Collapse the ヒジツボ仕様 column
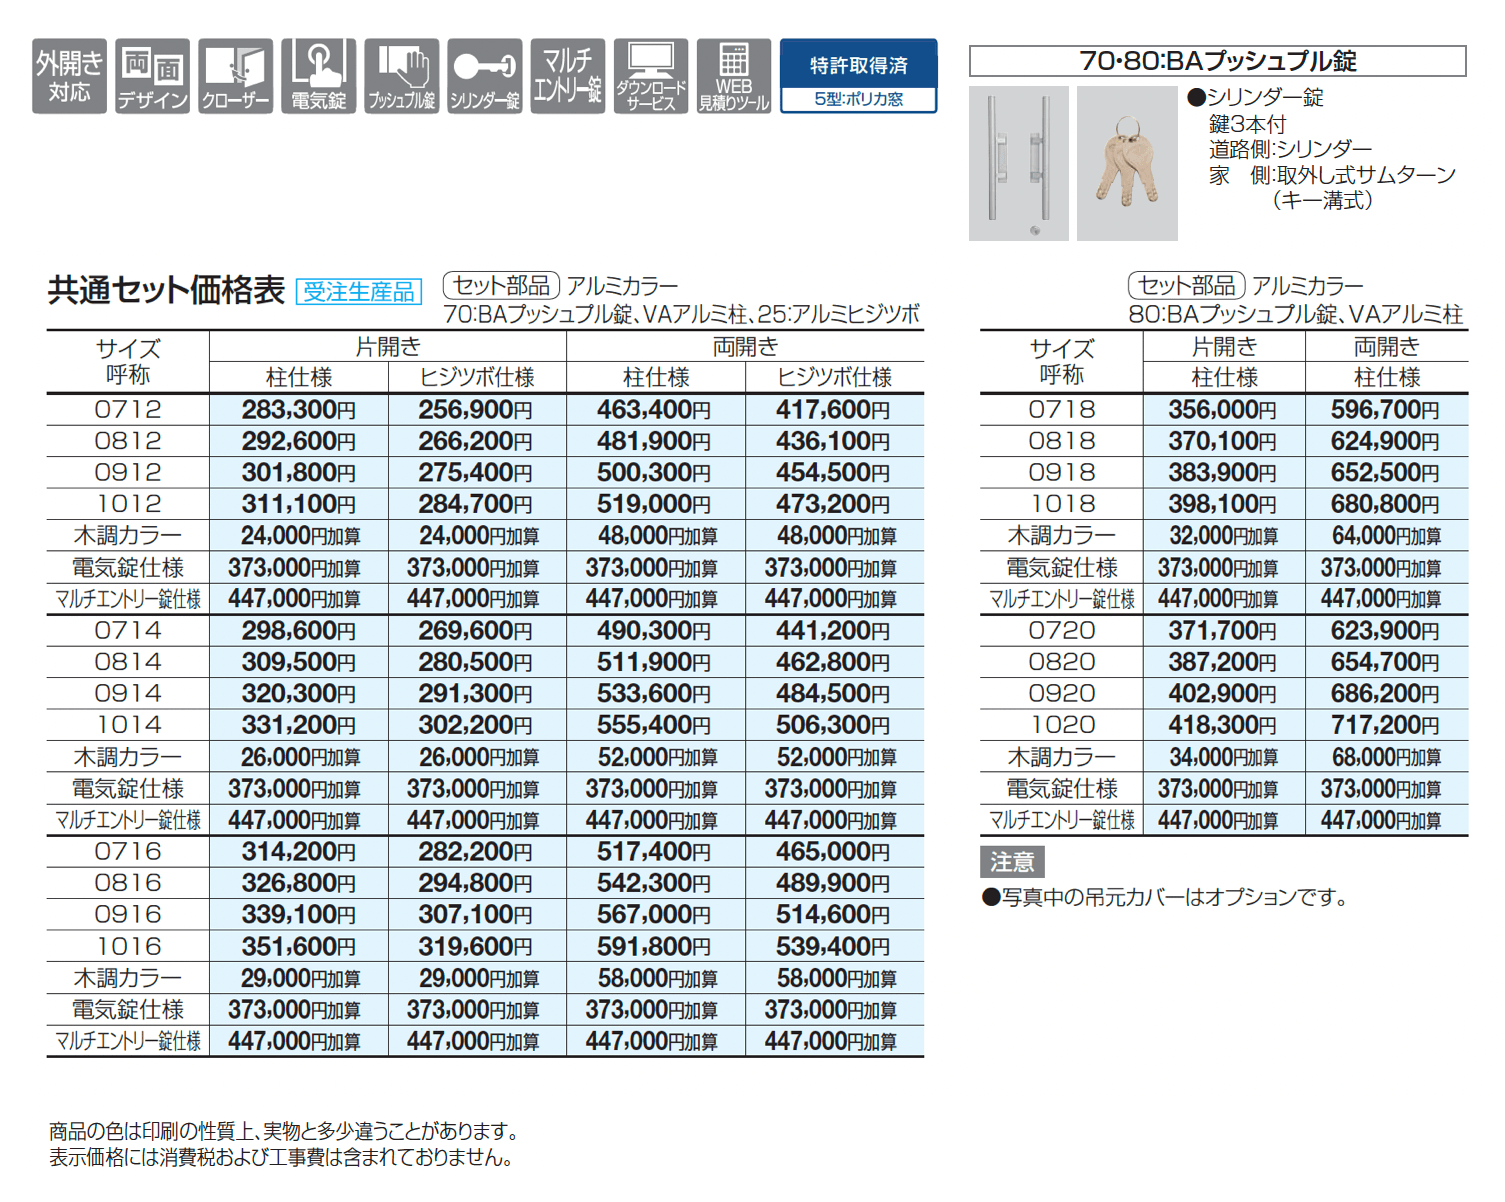 coord(476,377)
